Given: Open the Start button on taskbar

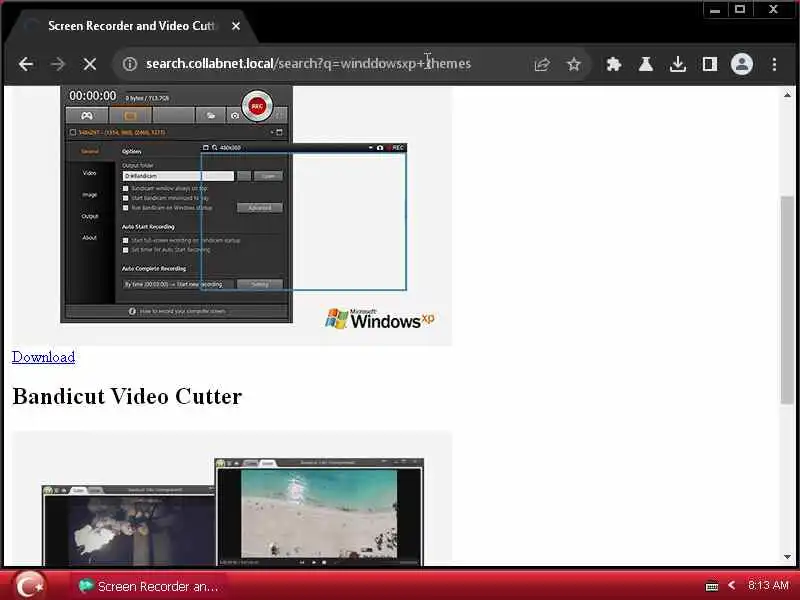Looking at the screenshot, I should (30, 585).
